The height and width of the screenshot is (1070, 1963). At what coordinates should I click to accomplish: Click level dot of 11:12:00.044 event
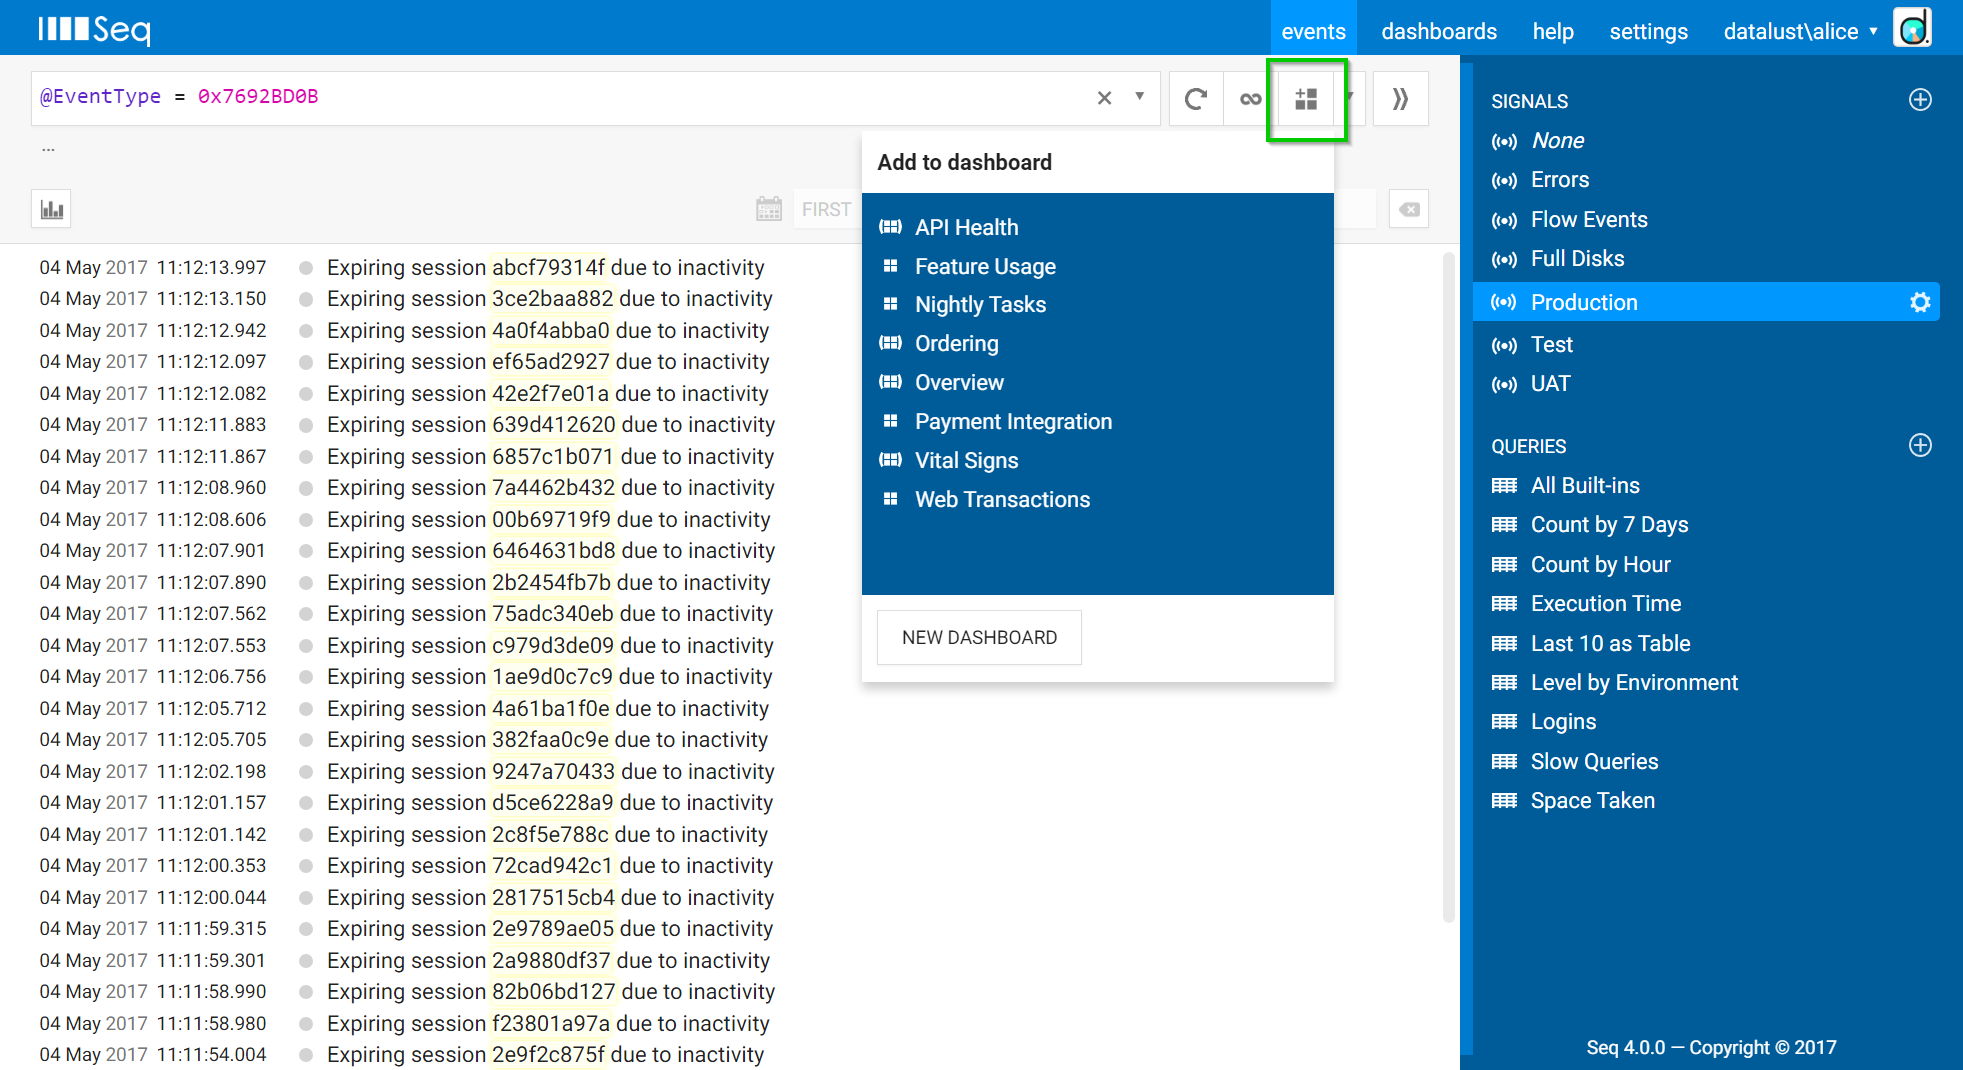(x=306, y=898)
